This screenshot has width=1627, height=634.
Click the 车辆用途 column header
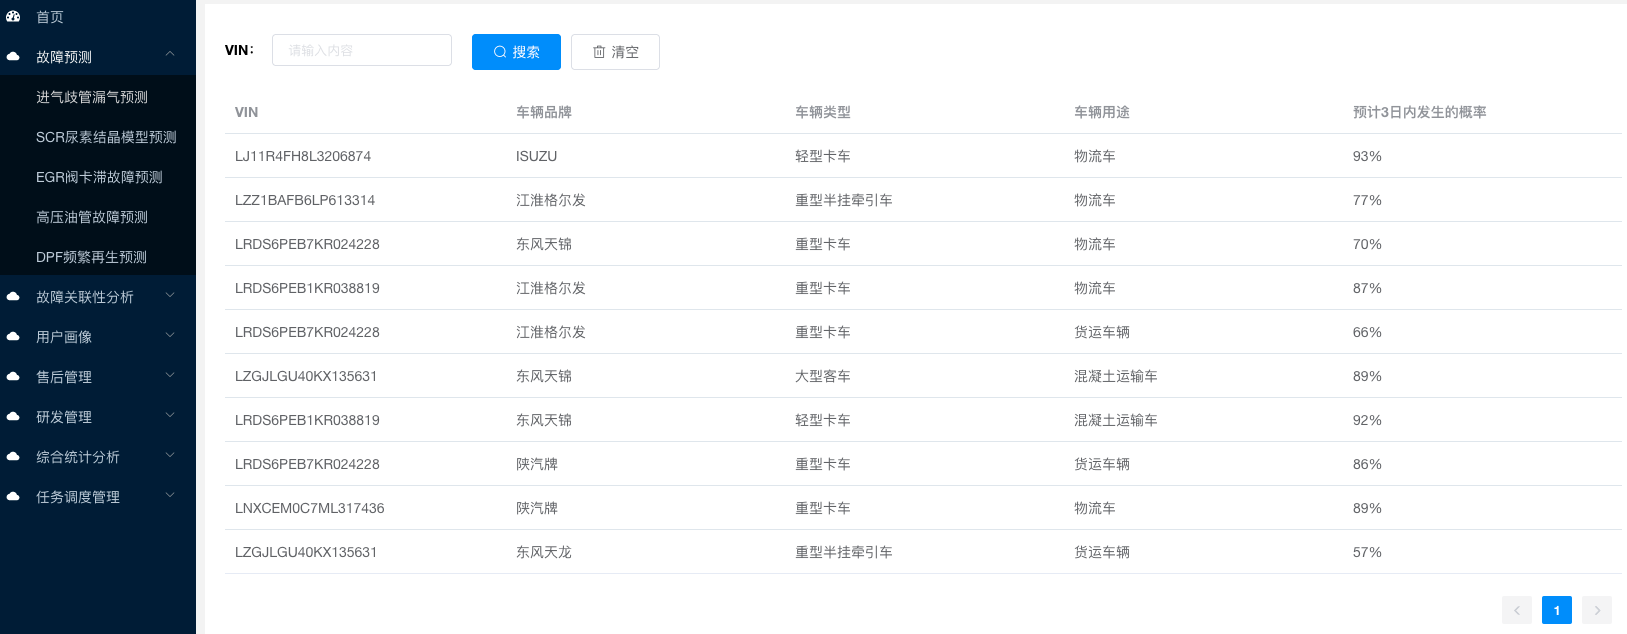pos(1102,112)
